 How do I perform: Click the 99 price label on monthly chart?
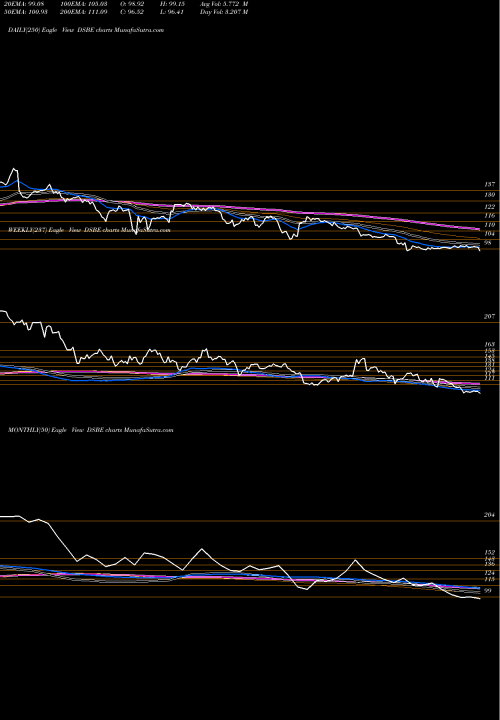tap(488, 591)
